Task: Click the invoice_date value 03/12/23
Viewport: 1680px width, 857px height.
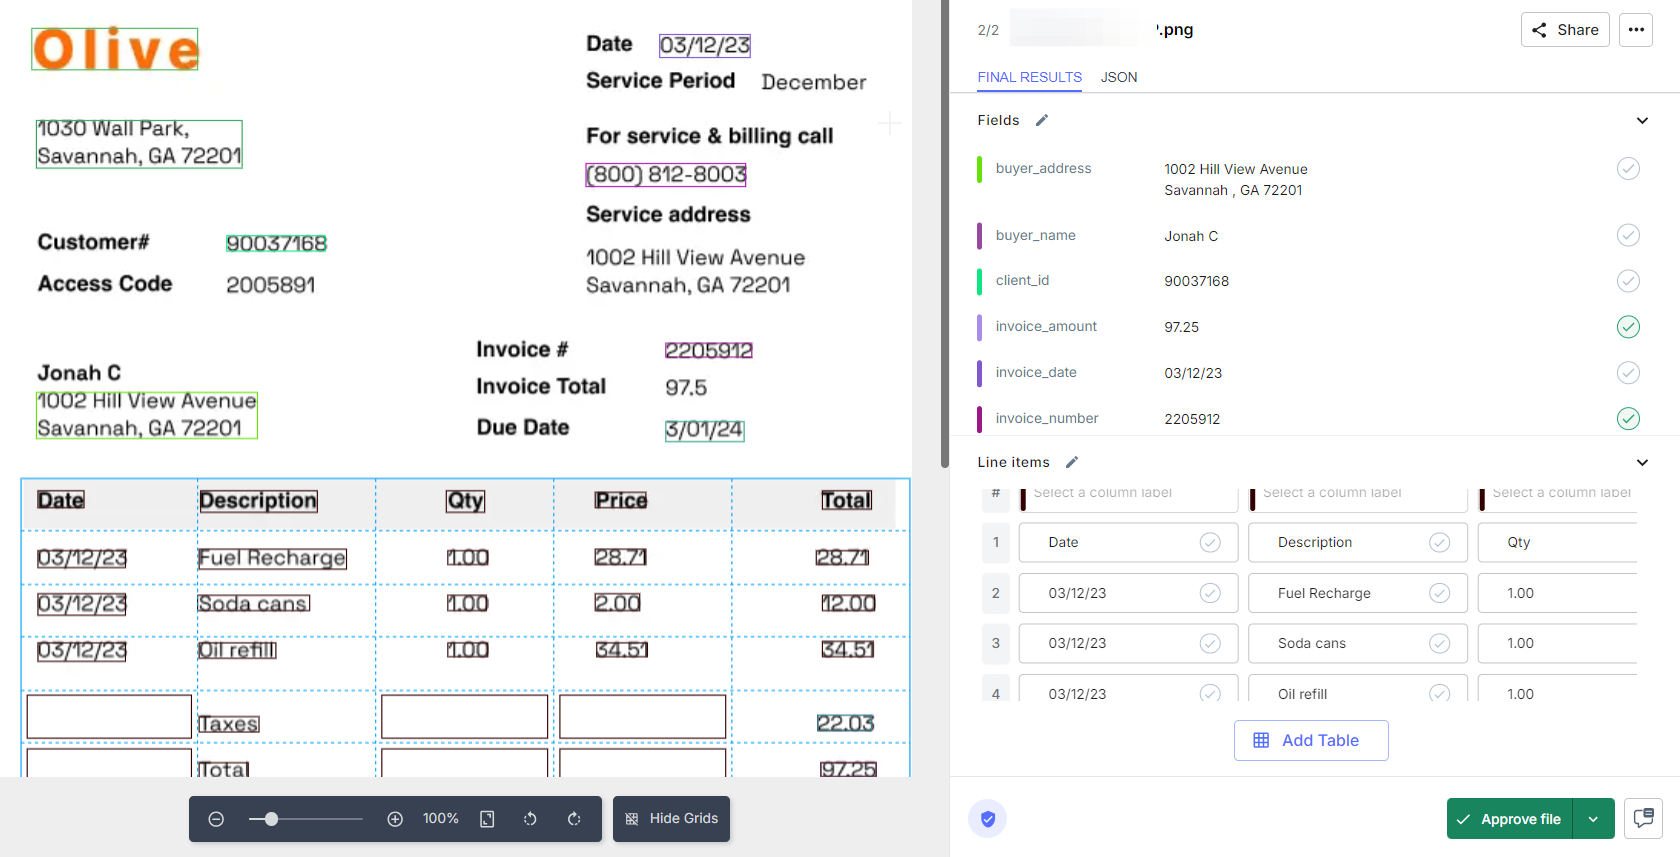Action: pos(1193,373)
